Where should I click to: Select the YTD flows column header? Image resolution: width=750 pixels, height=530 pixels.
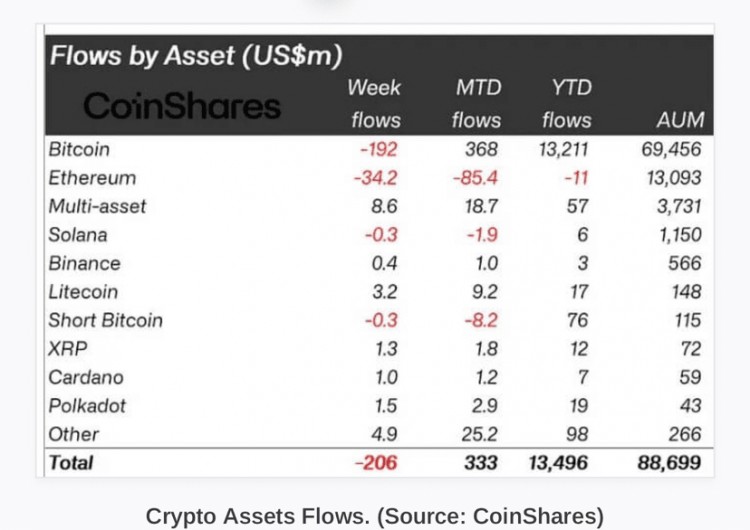point(566,104)
